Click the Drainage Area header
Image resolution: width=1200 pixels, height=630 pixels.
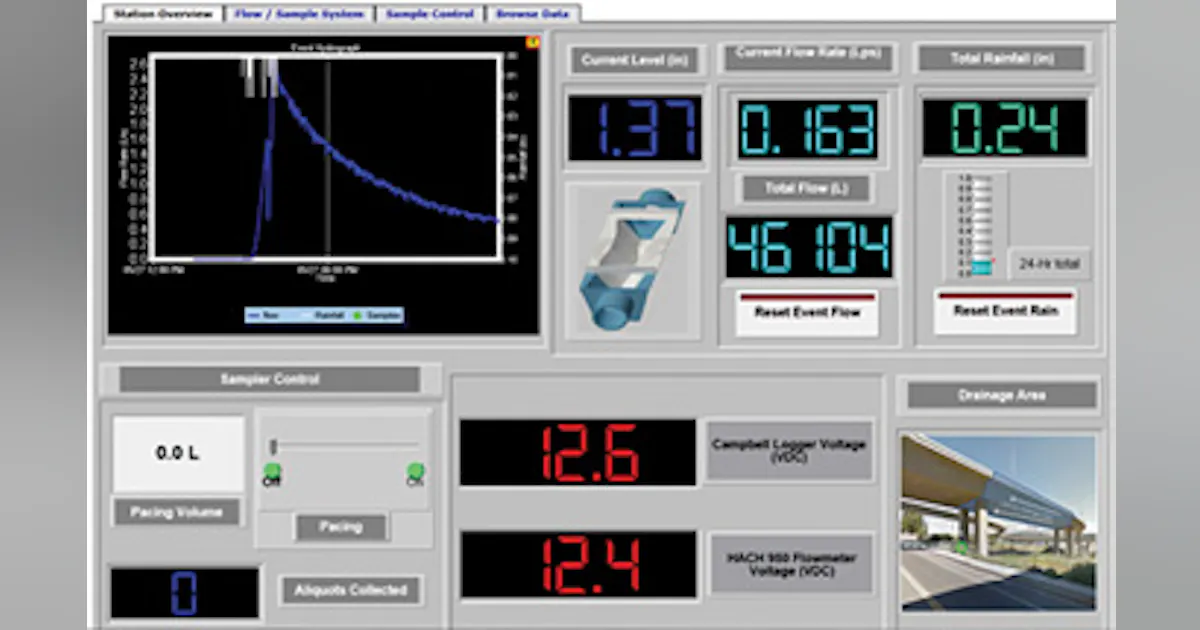click(1002, 395)
